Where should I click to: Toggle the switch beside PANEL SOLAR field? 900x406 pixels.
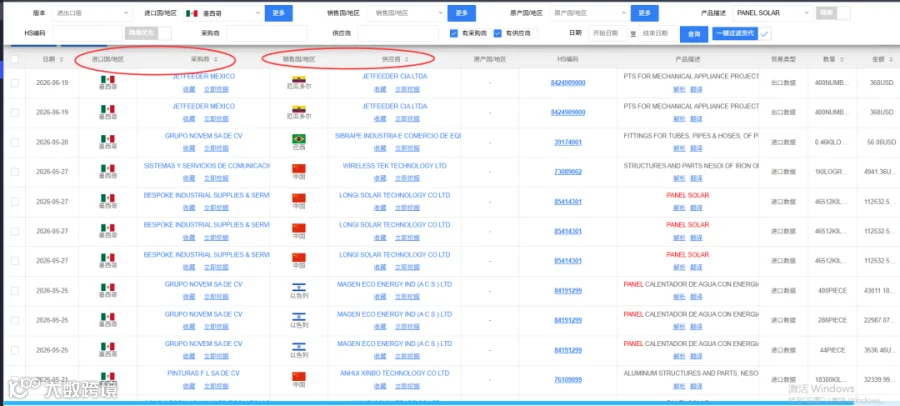pyautogui.click(x=833, y=13)
